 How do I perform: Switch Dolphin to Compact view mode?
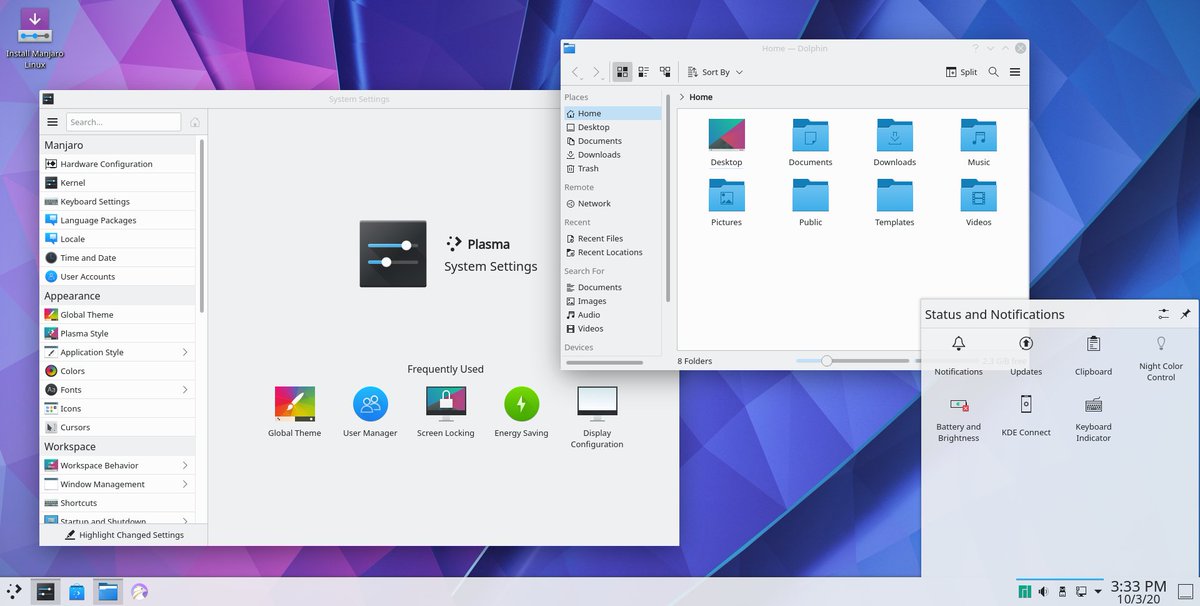[x=643, y=72]
